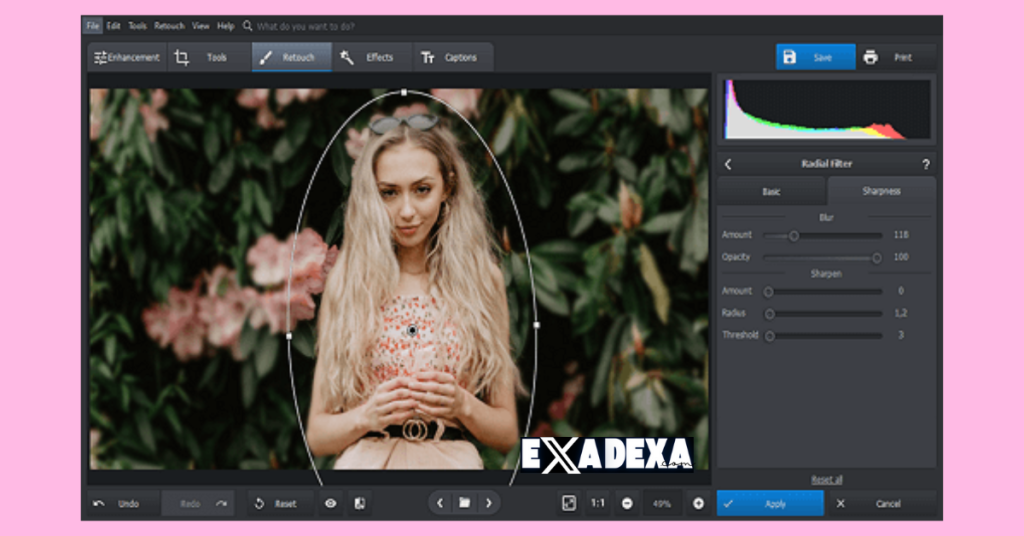Switch to the Tools tab with crop icon
1024x536 pixels.
pos(209,57)
